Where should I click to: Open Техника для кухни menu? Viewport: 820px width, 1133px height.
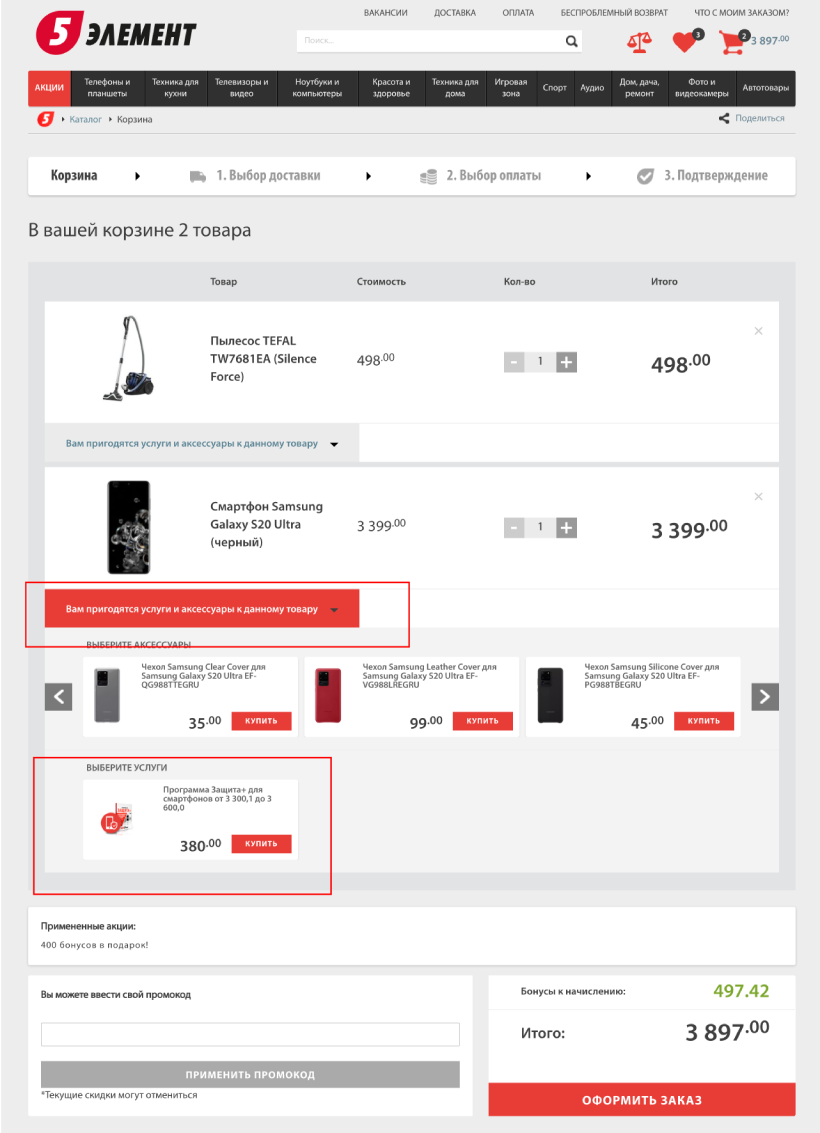click(175, 88)
